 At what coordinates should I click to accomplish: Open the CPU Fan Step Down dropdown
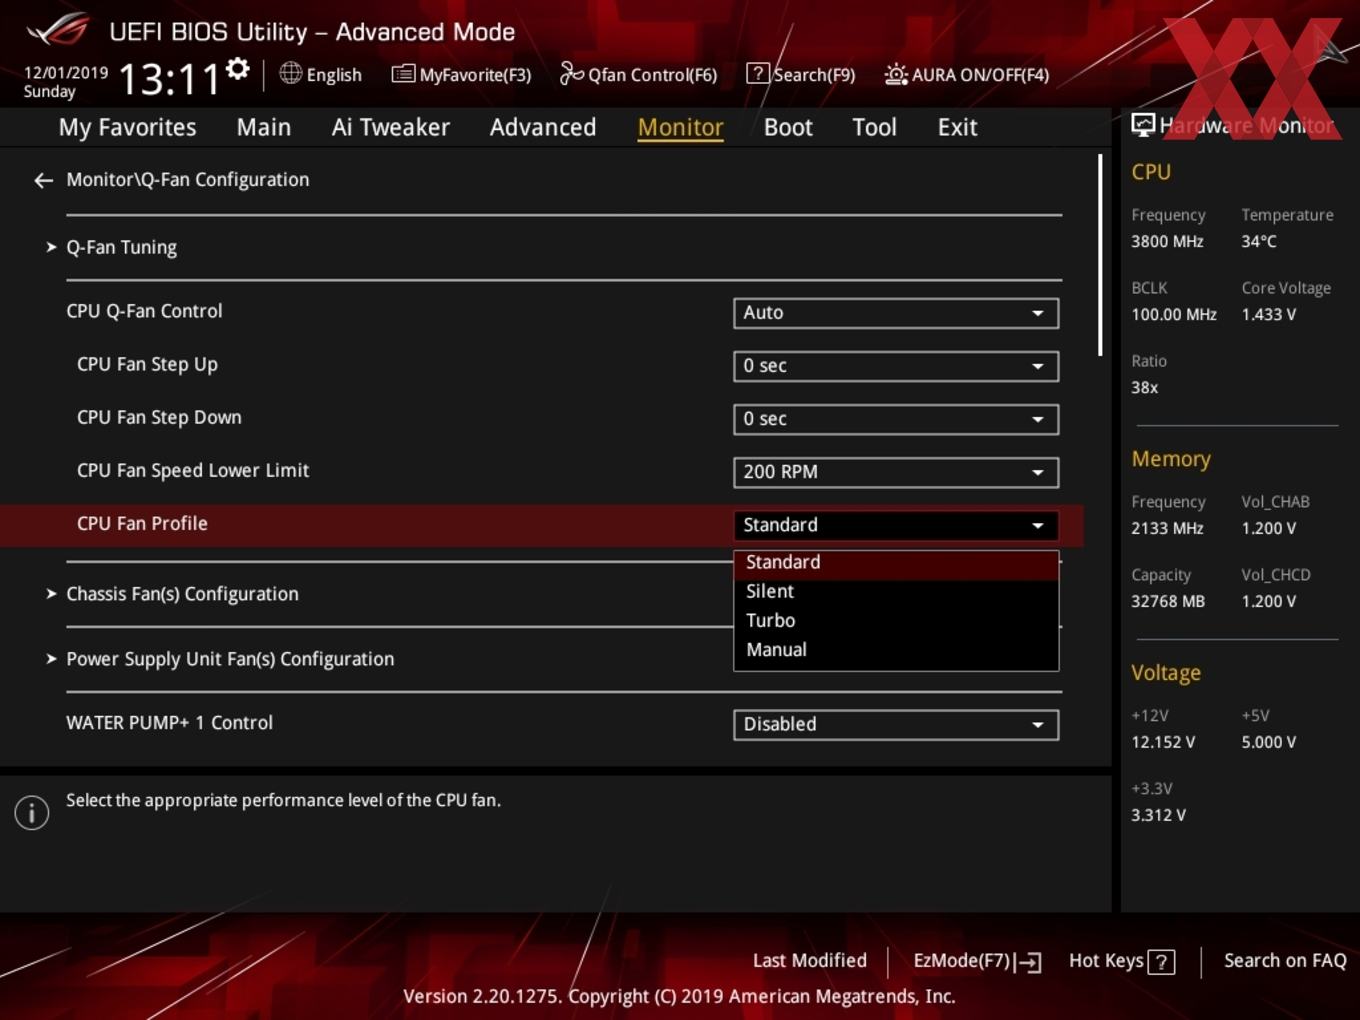[896, 419]
